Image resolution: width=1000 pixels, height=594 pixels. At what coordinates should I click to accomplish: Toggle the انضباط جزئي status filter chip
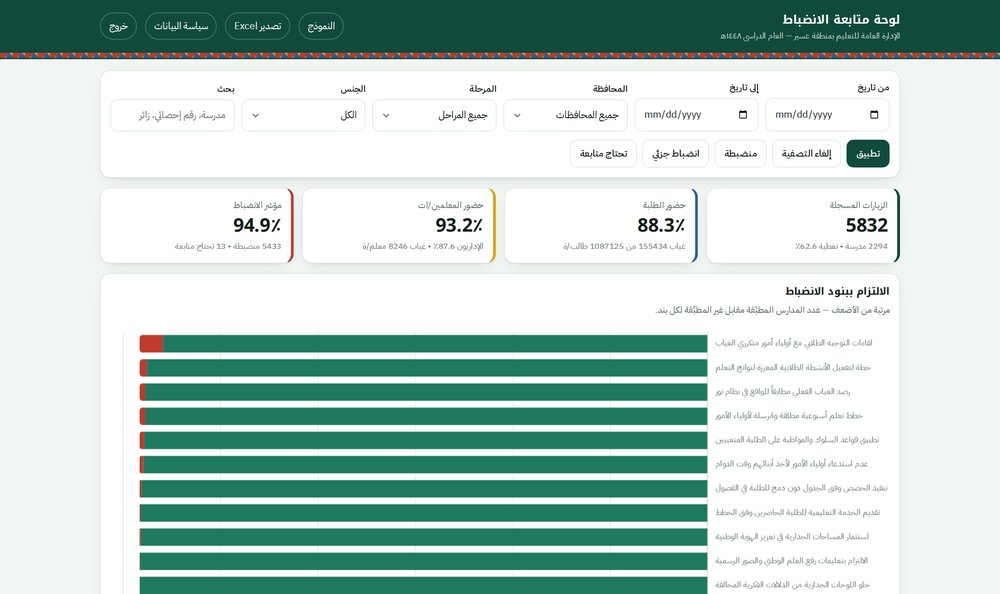675,154
